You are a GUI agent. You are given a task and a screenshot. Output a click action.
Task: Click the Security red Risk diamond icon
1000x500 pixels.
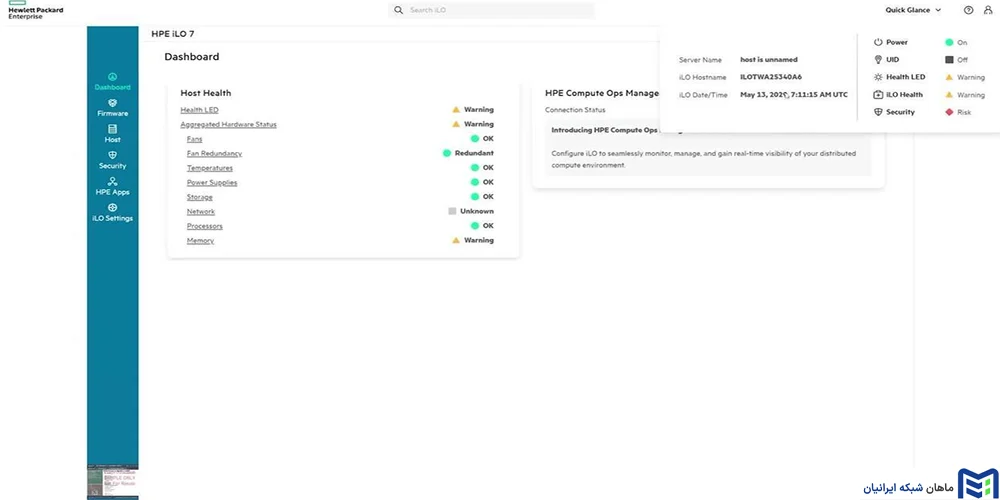click(x=949, y=112)
